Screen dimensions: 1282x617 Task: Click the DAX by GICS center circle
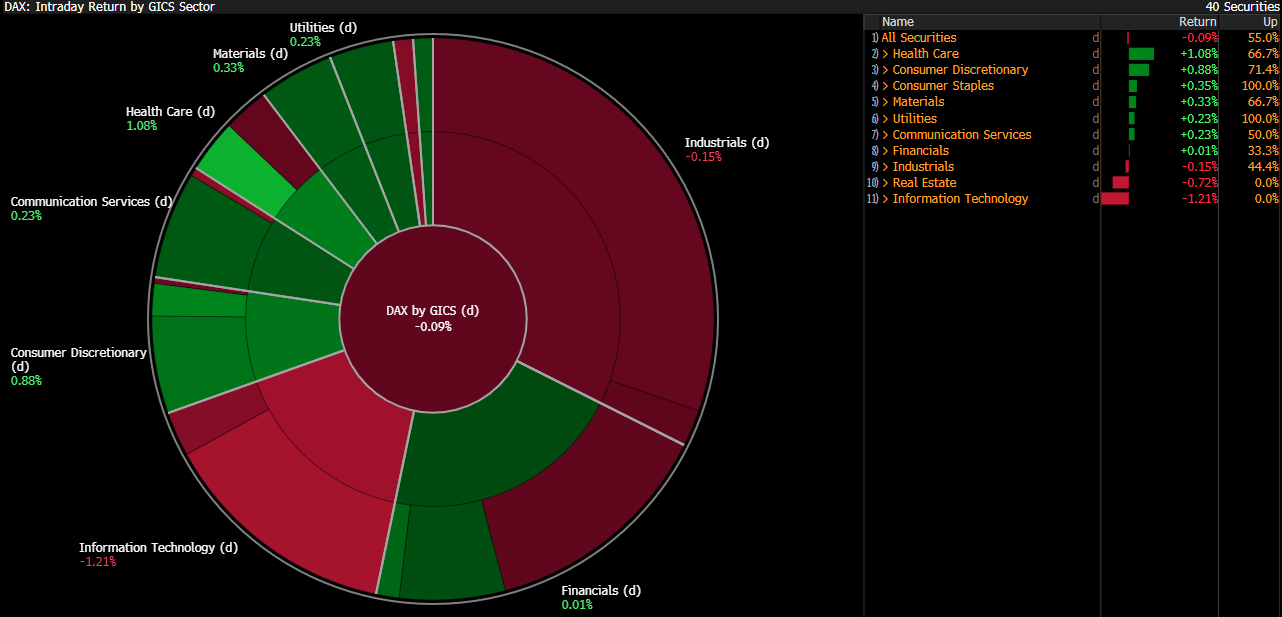(x=433, y=318)
